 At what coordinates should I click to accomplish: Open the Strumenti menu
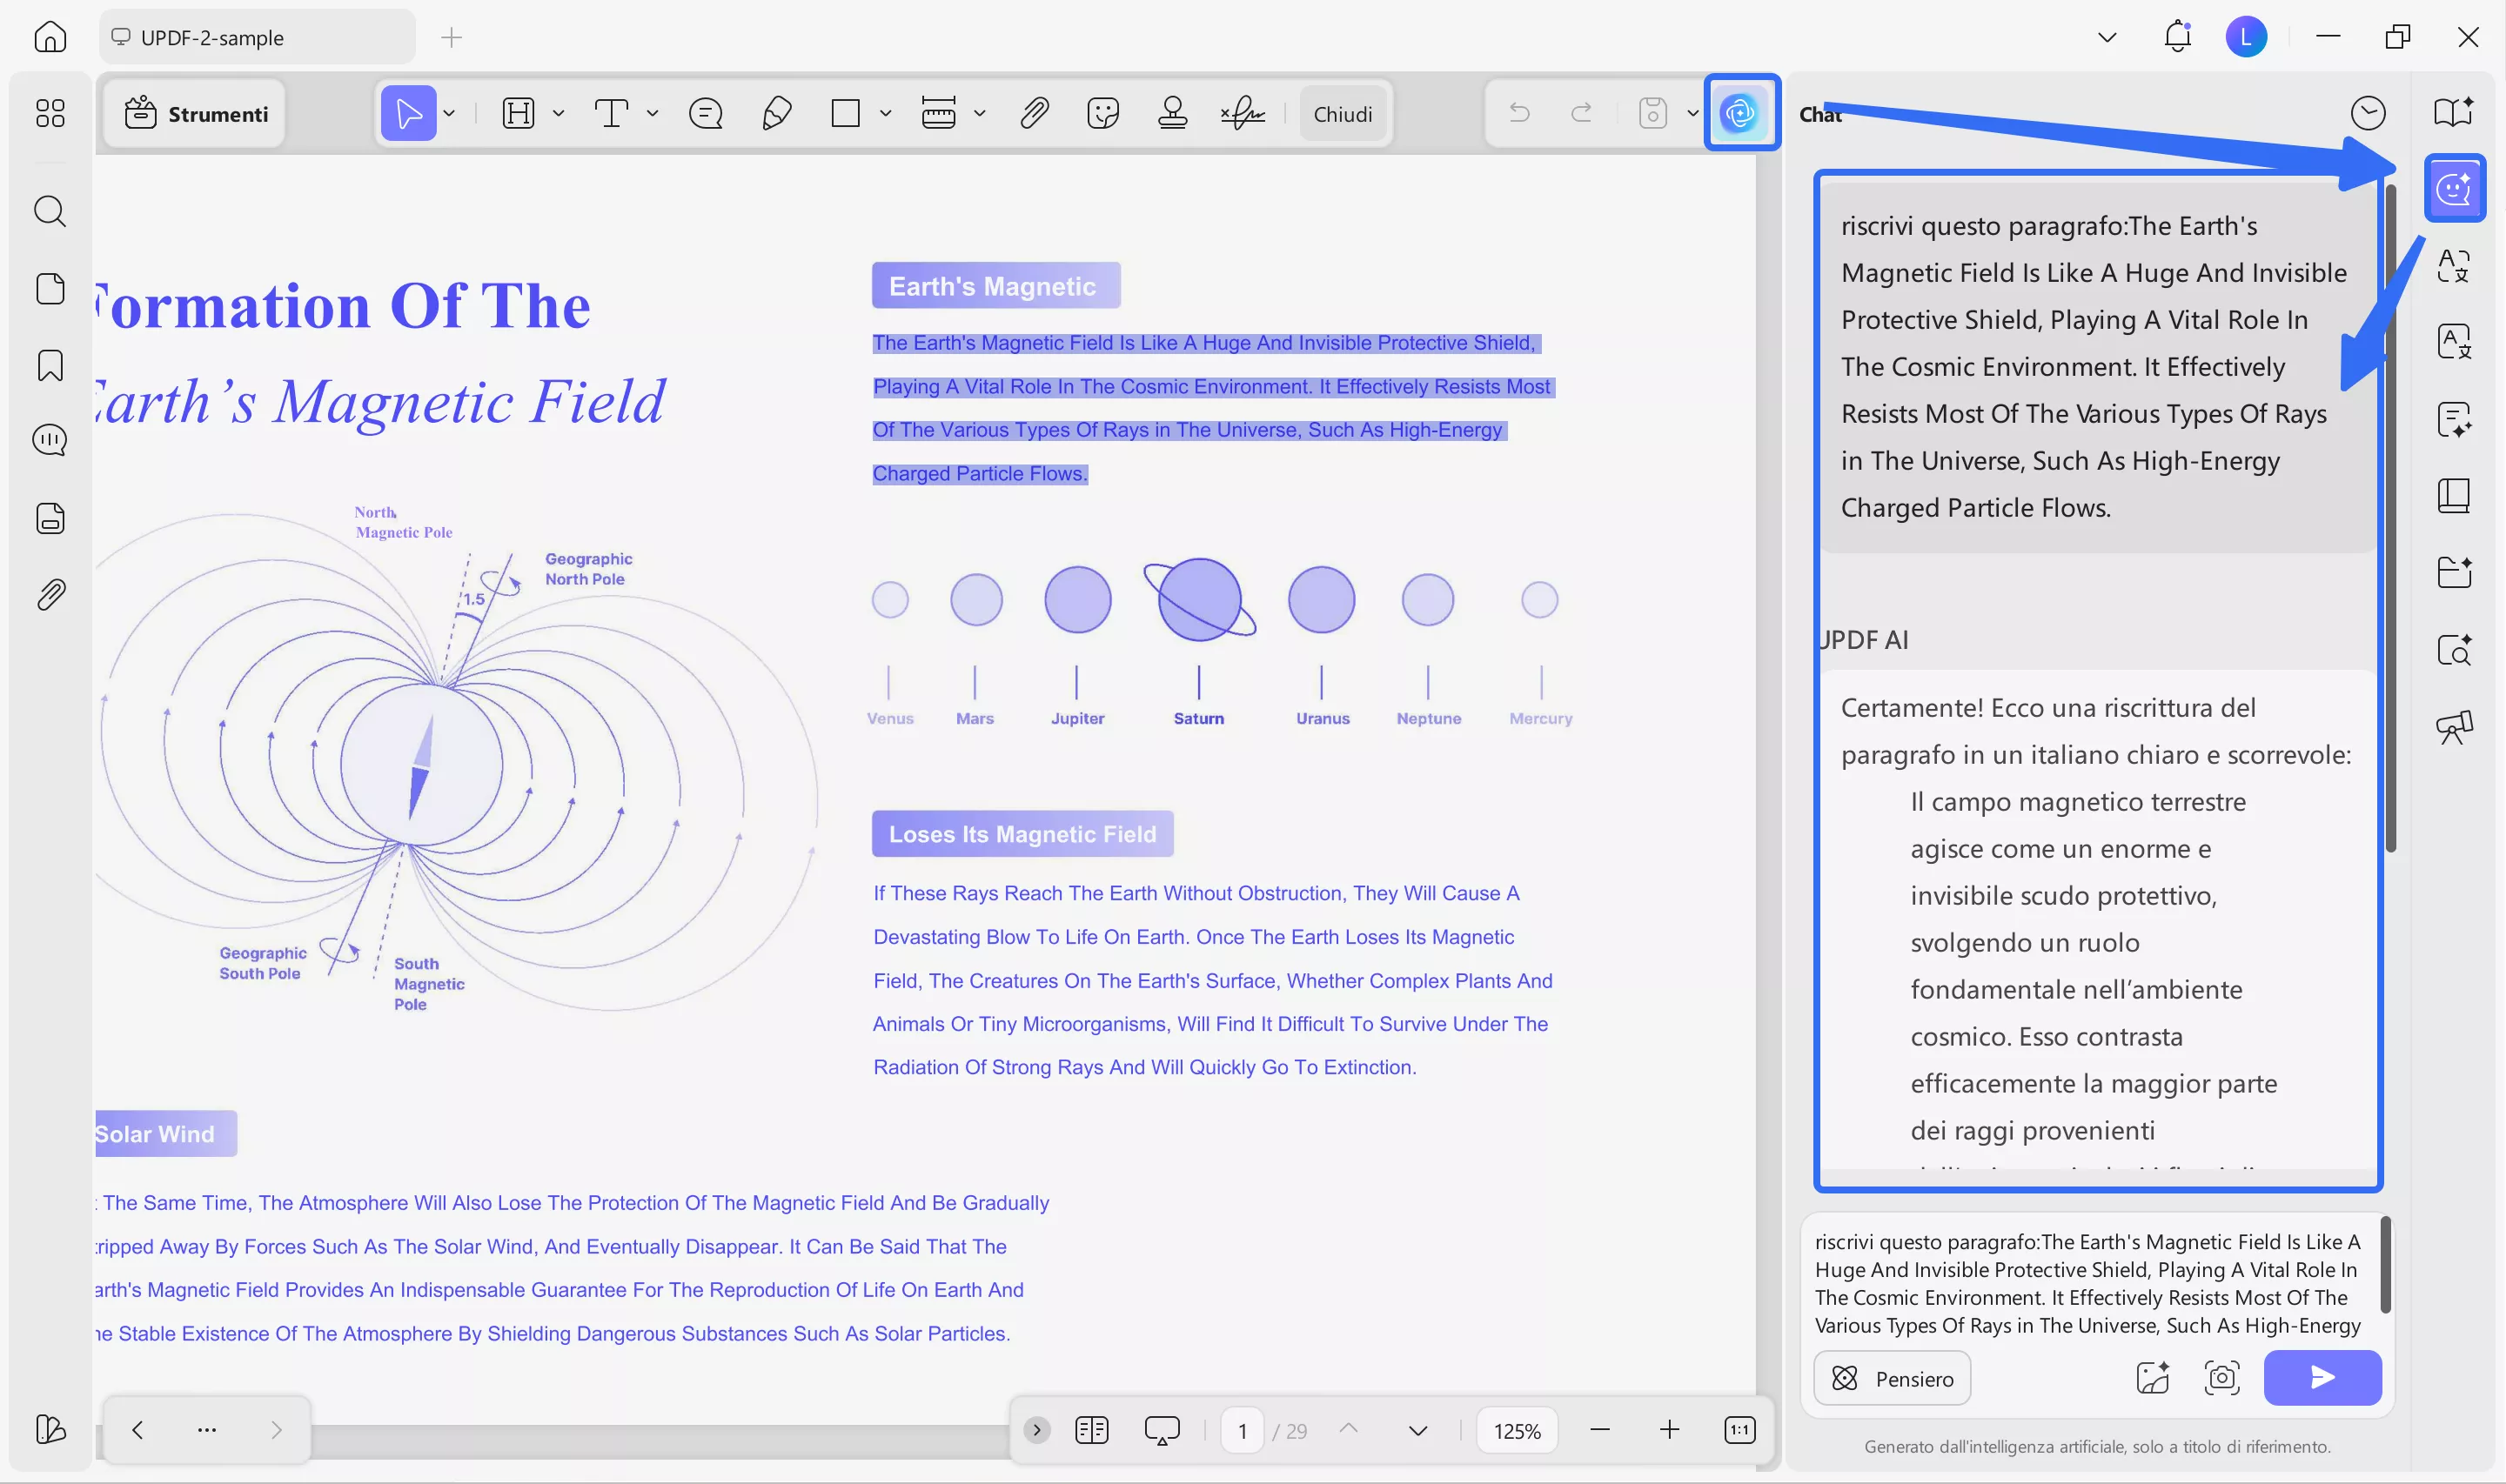click(x=195, y=113)
